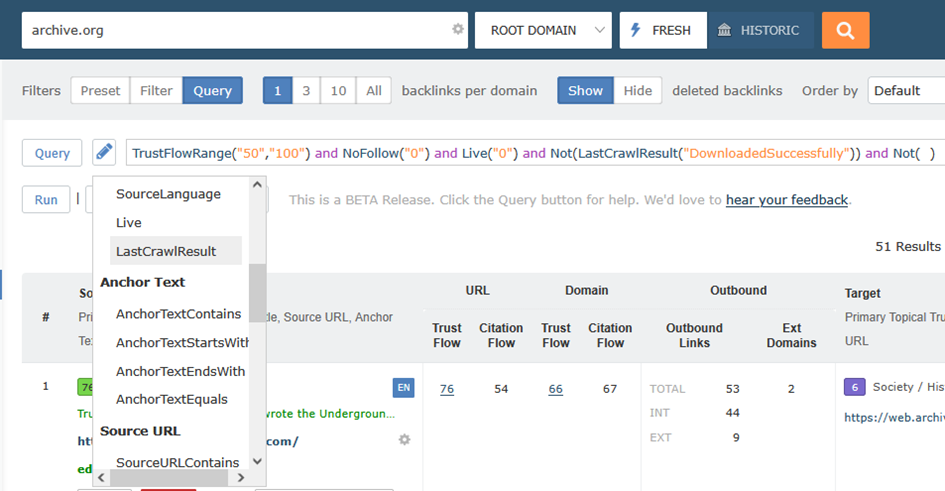Image resolution: width=945 pixels, height=491 pixels.
Task: Click the gear icon in first result row
Action: [x=404, y=440]
